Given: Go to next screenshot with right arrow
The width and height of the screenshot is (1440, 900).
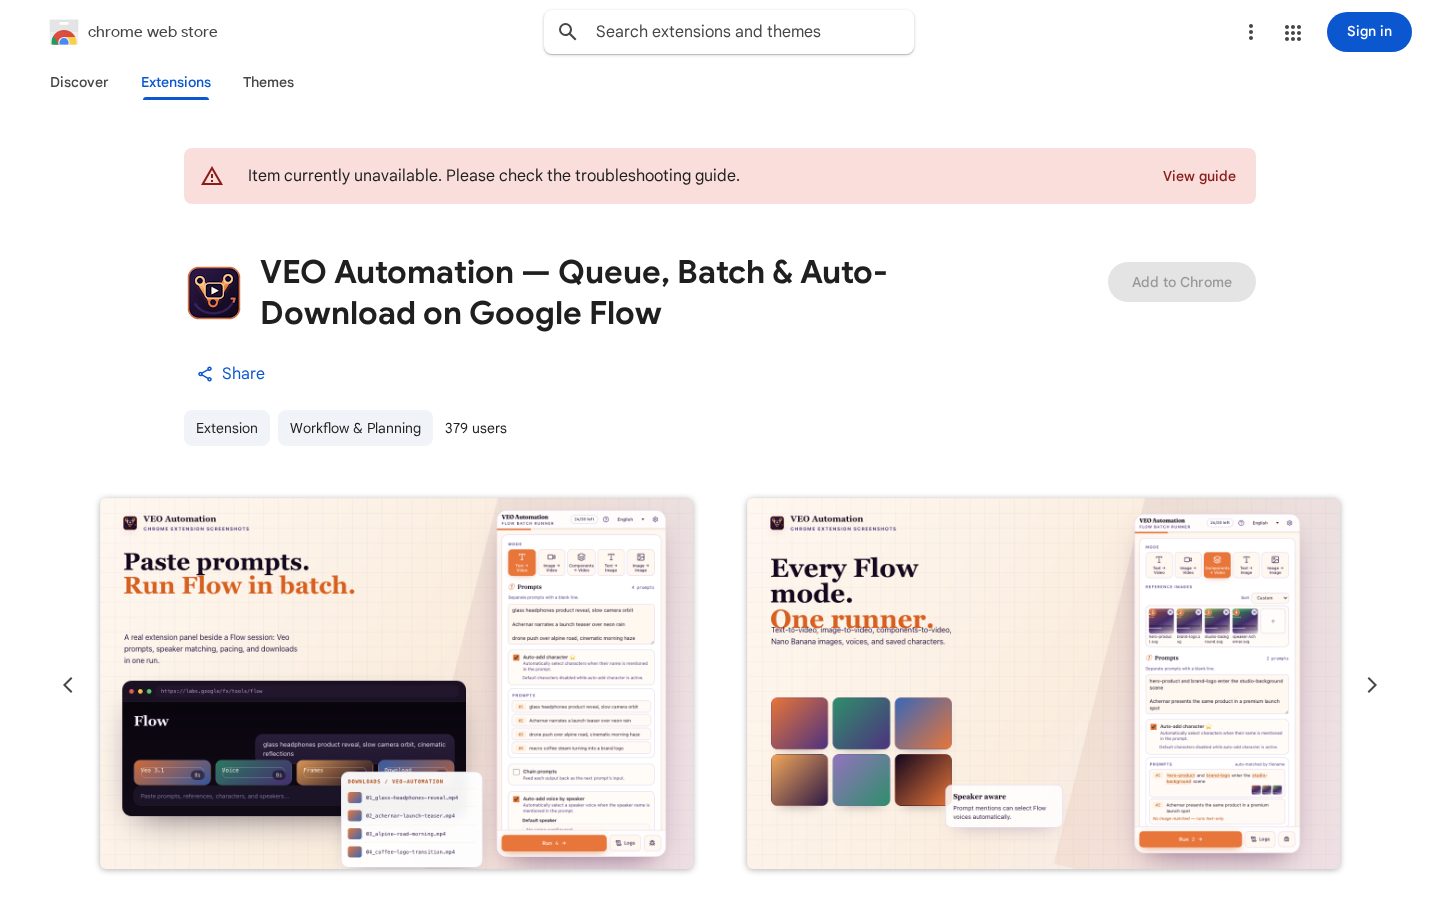Looking at the screenshot, I should pyautogui.click(x=1372, y=685).
